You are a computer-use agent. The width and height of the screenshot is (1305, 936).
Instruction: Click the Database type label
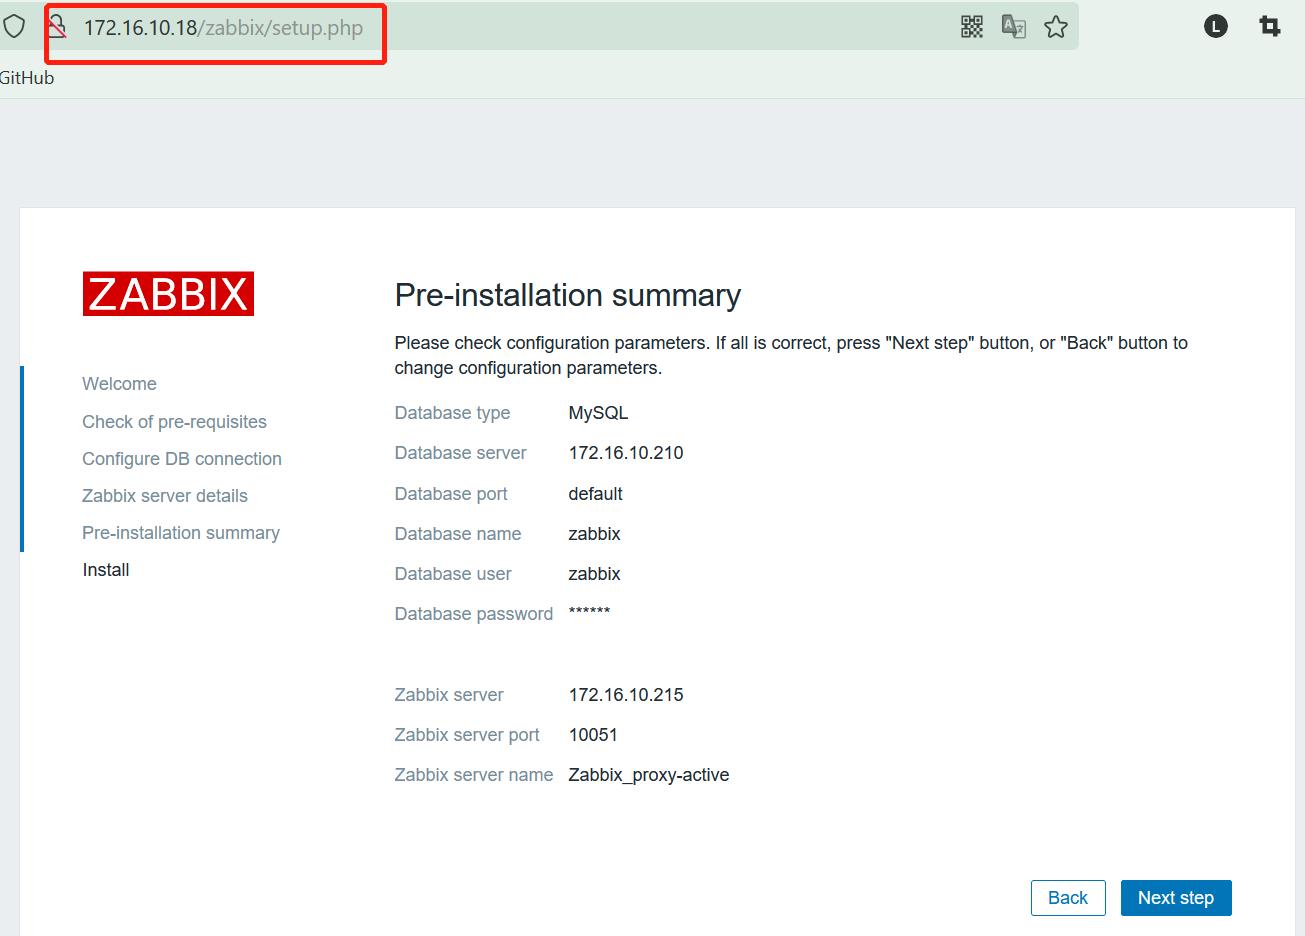452,413
